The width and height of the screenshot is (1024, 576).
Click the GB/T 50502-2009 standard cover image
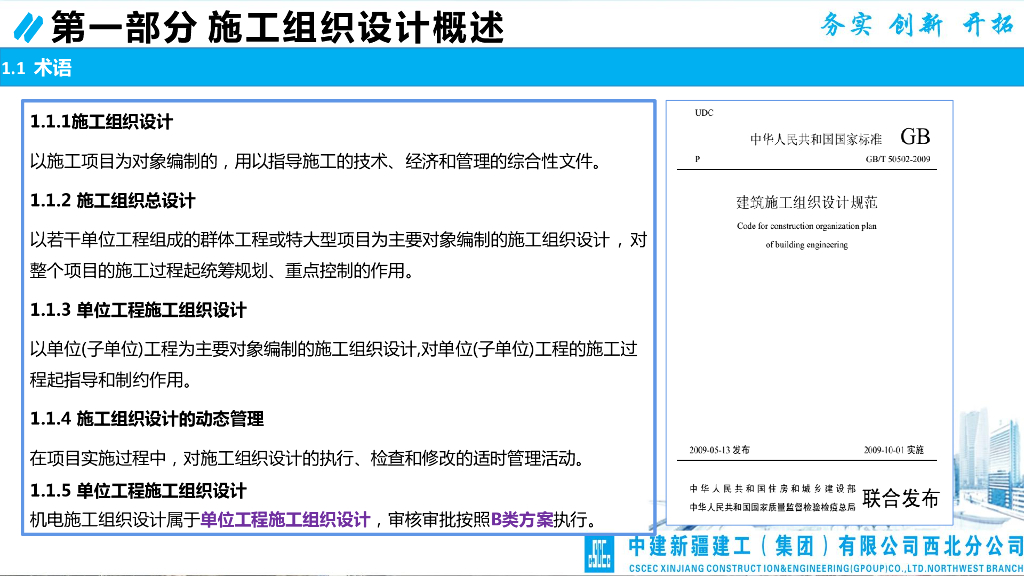[x=811, y=310]
